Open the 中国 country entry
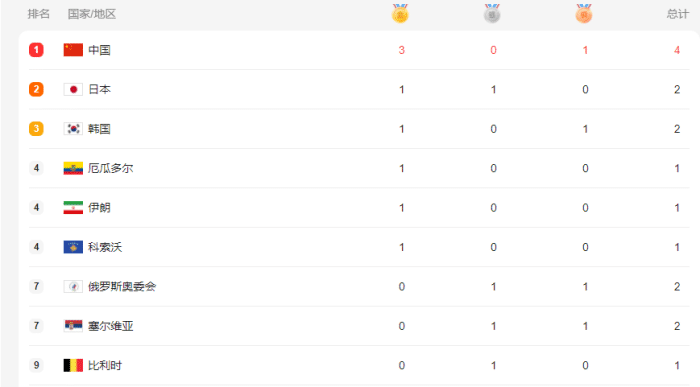This screenshot has width=700, height=387. 99,50
